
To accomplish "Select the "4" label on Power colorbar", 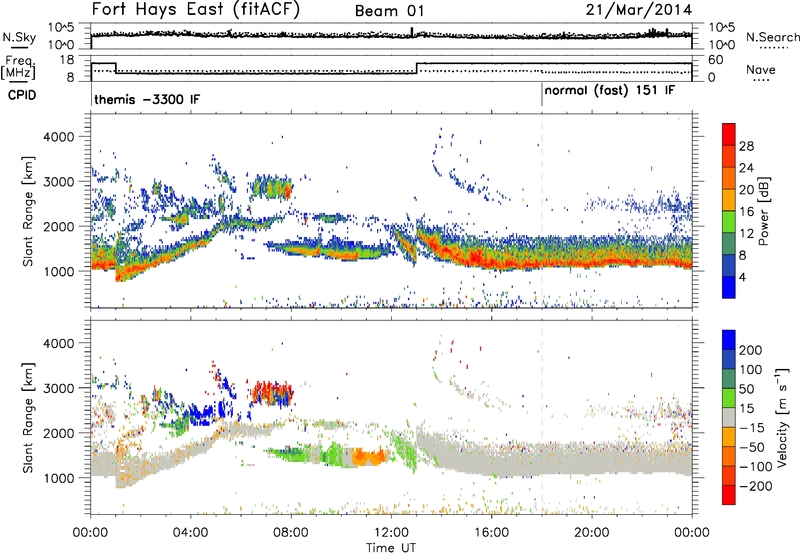I will click(x=743, y=277).
